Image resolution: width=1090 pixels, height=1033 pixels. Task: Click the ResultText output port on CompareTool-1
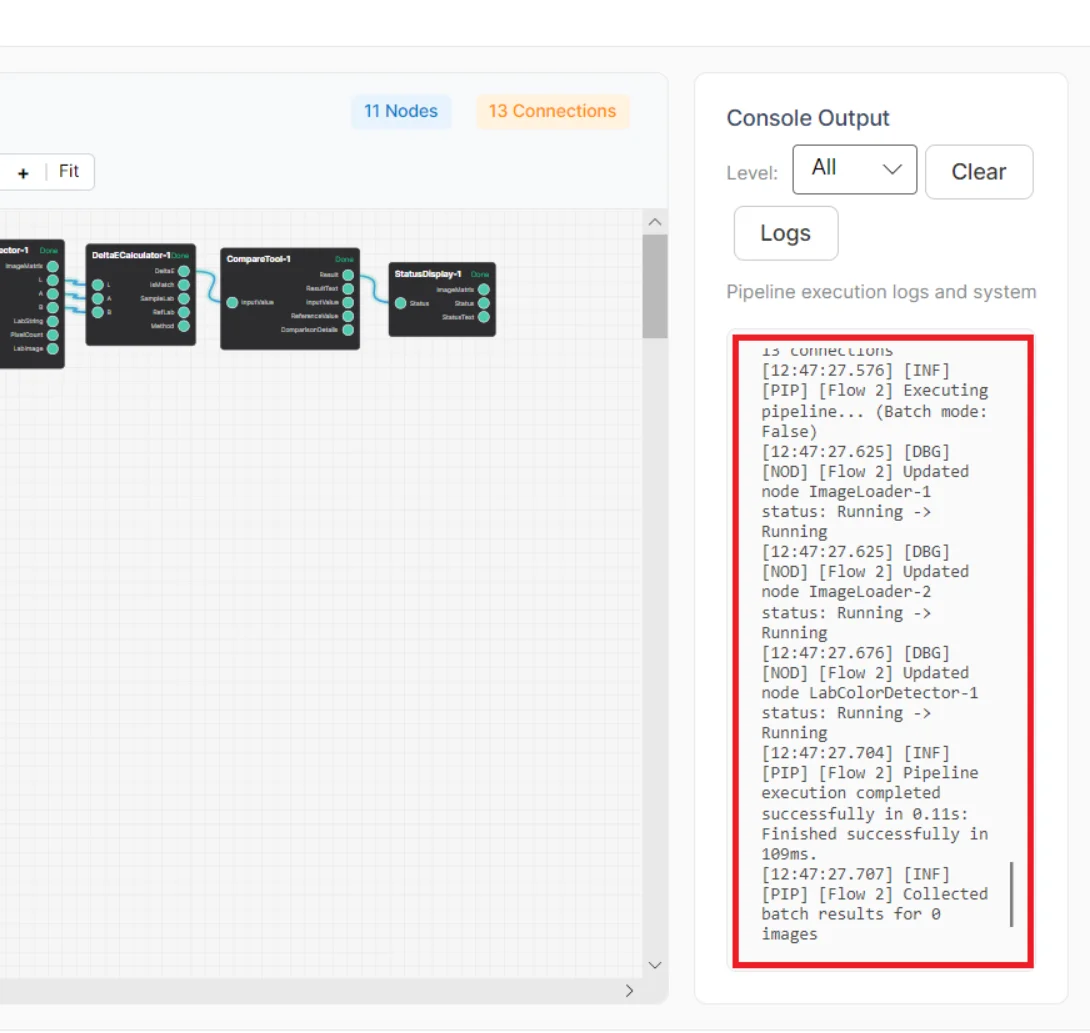point(348,288)
